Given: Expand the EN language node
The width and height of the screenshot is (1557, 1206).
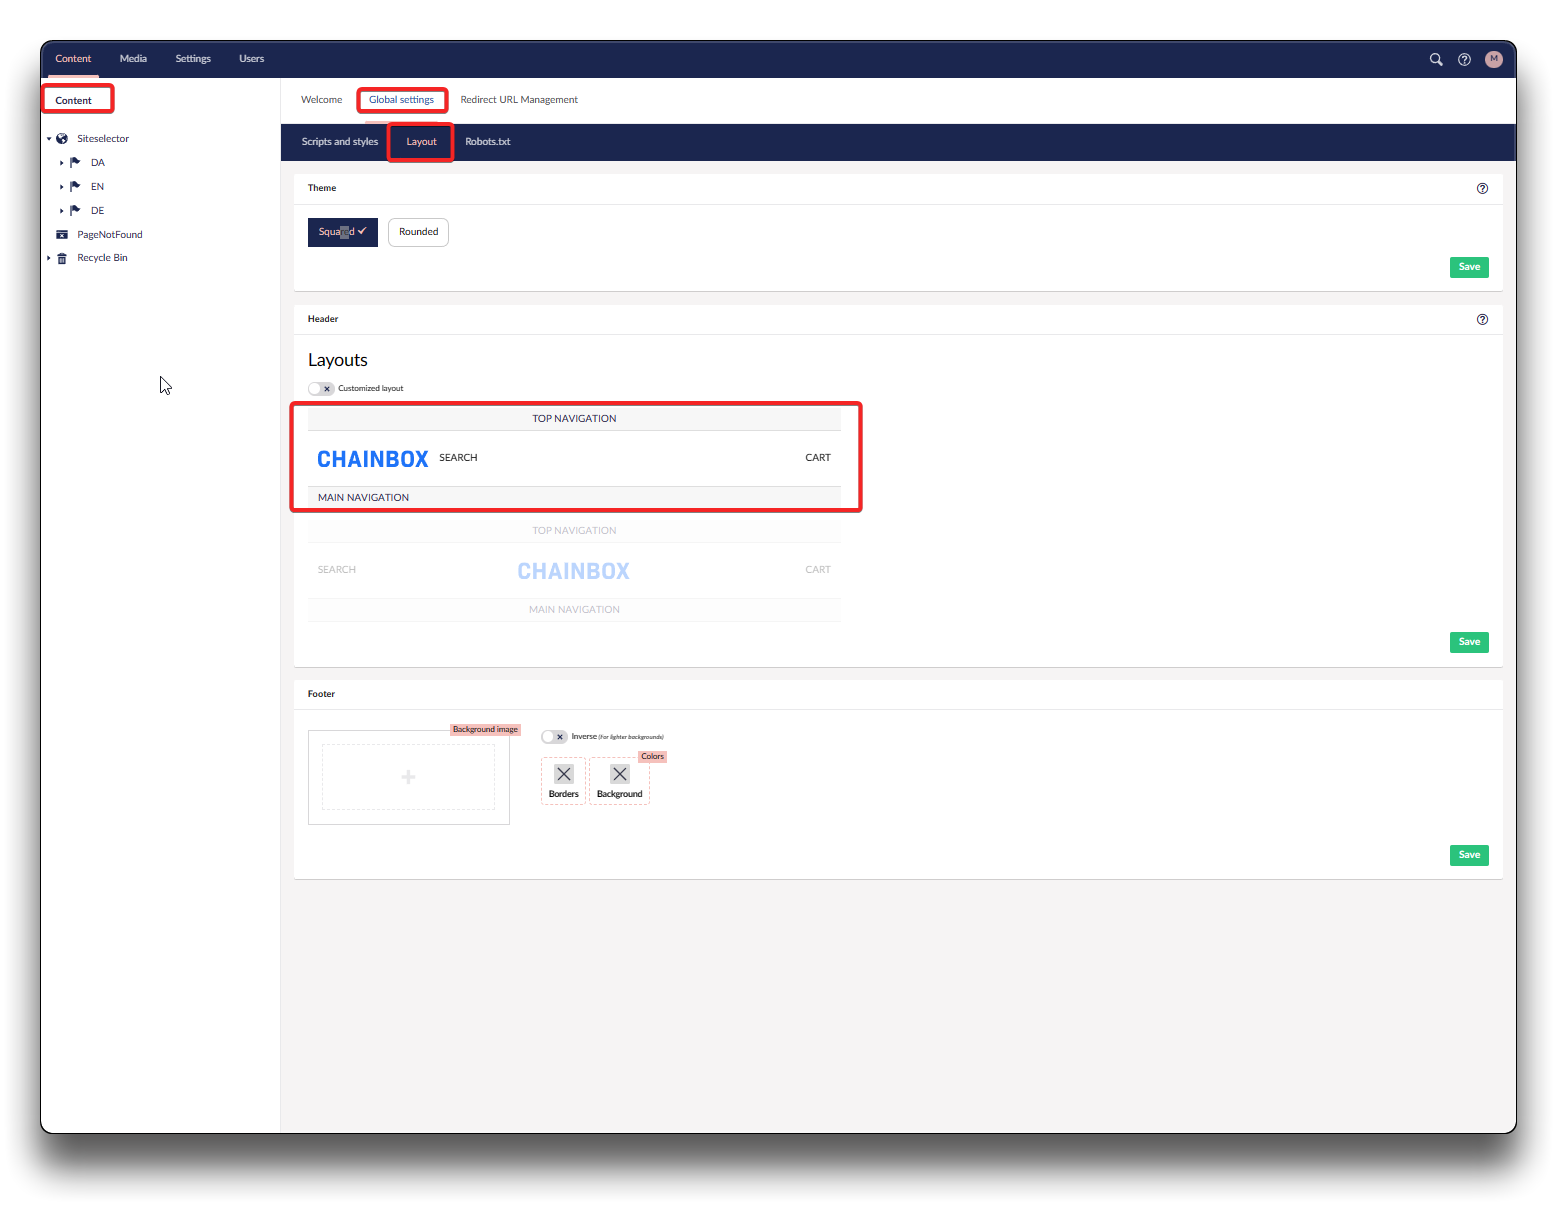Looking at the screenshot, I should coord(61,187).
